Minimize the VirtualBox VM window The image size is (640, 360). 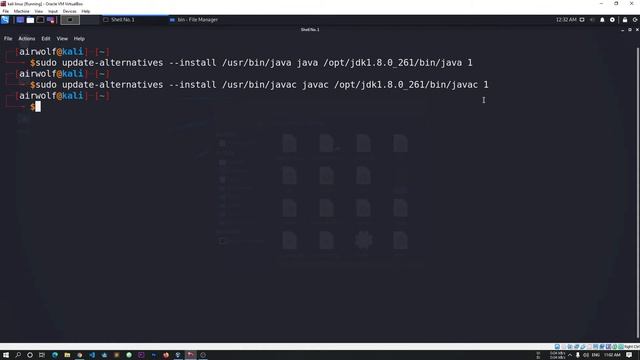601,4
